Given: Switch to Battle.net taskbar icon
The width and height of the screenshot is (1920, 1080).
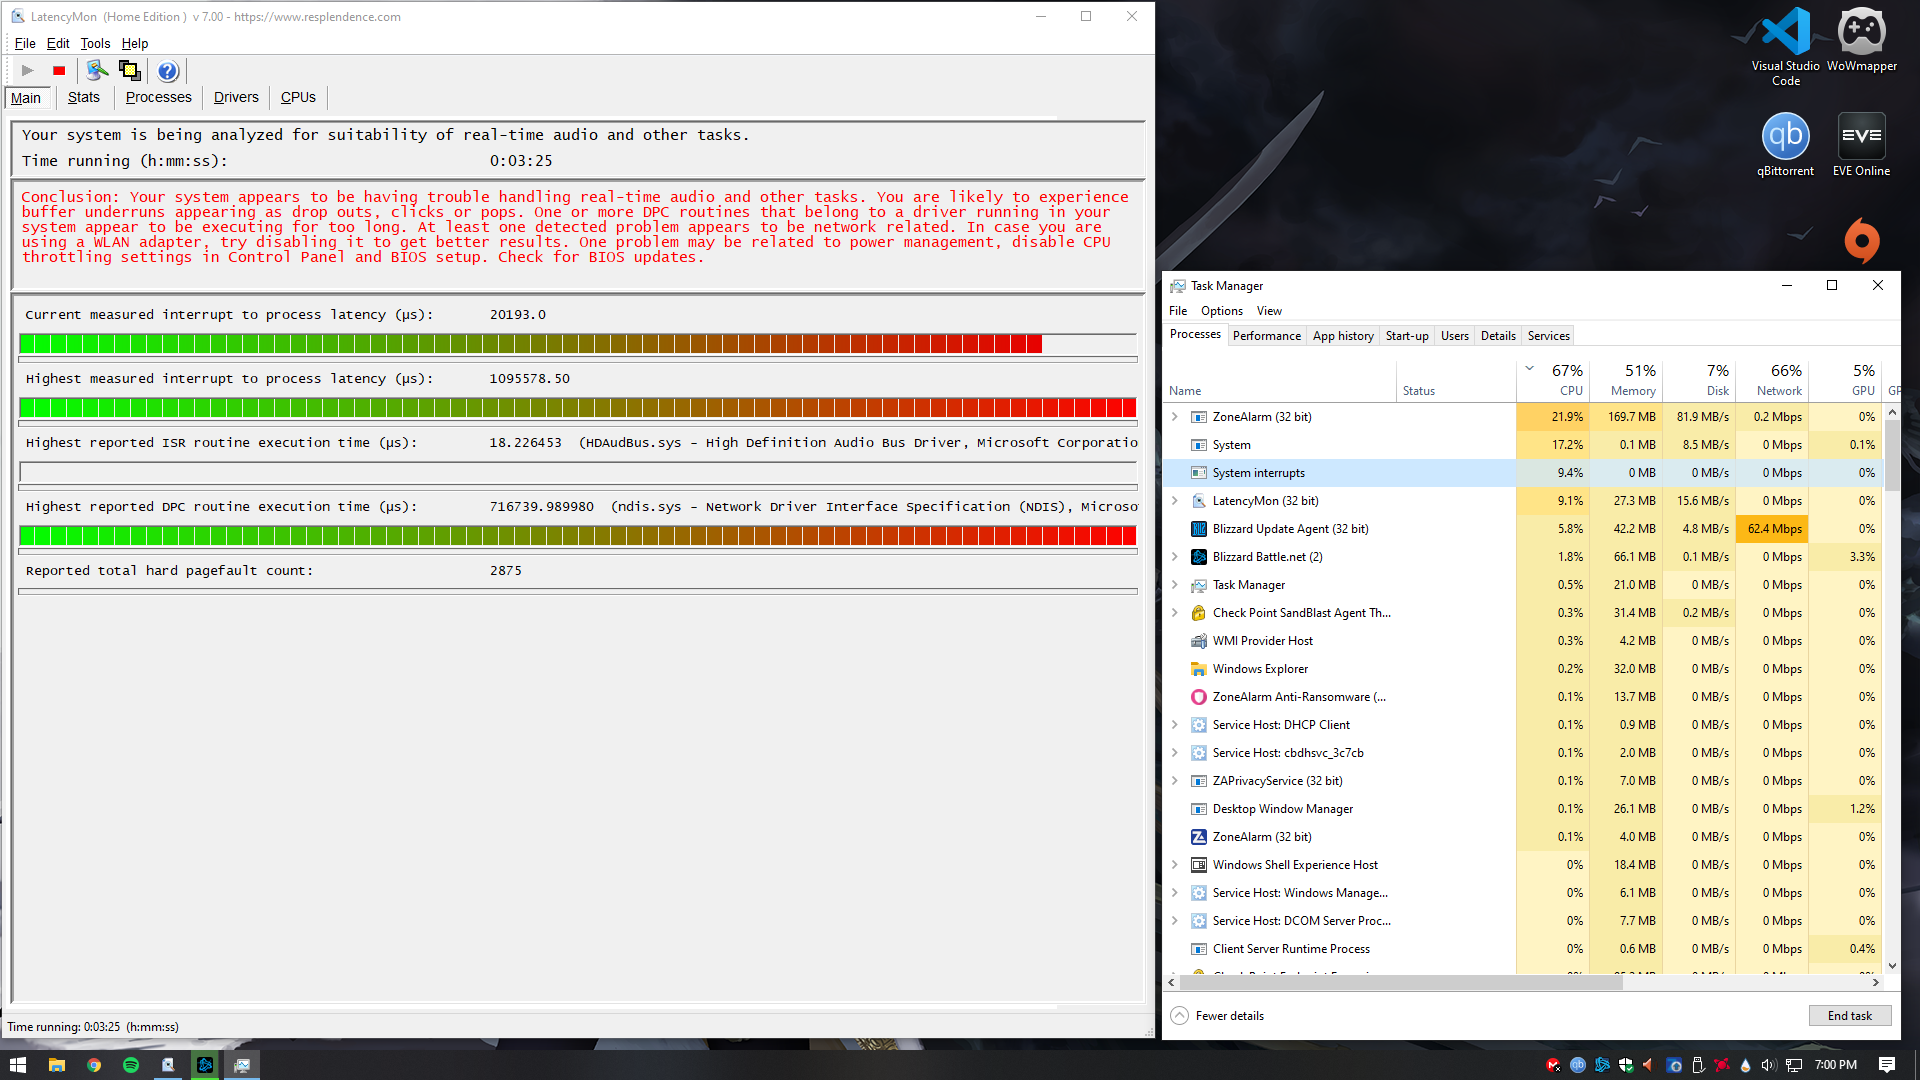Looking at the screenshot, I should (x=205, y=1065).
